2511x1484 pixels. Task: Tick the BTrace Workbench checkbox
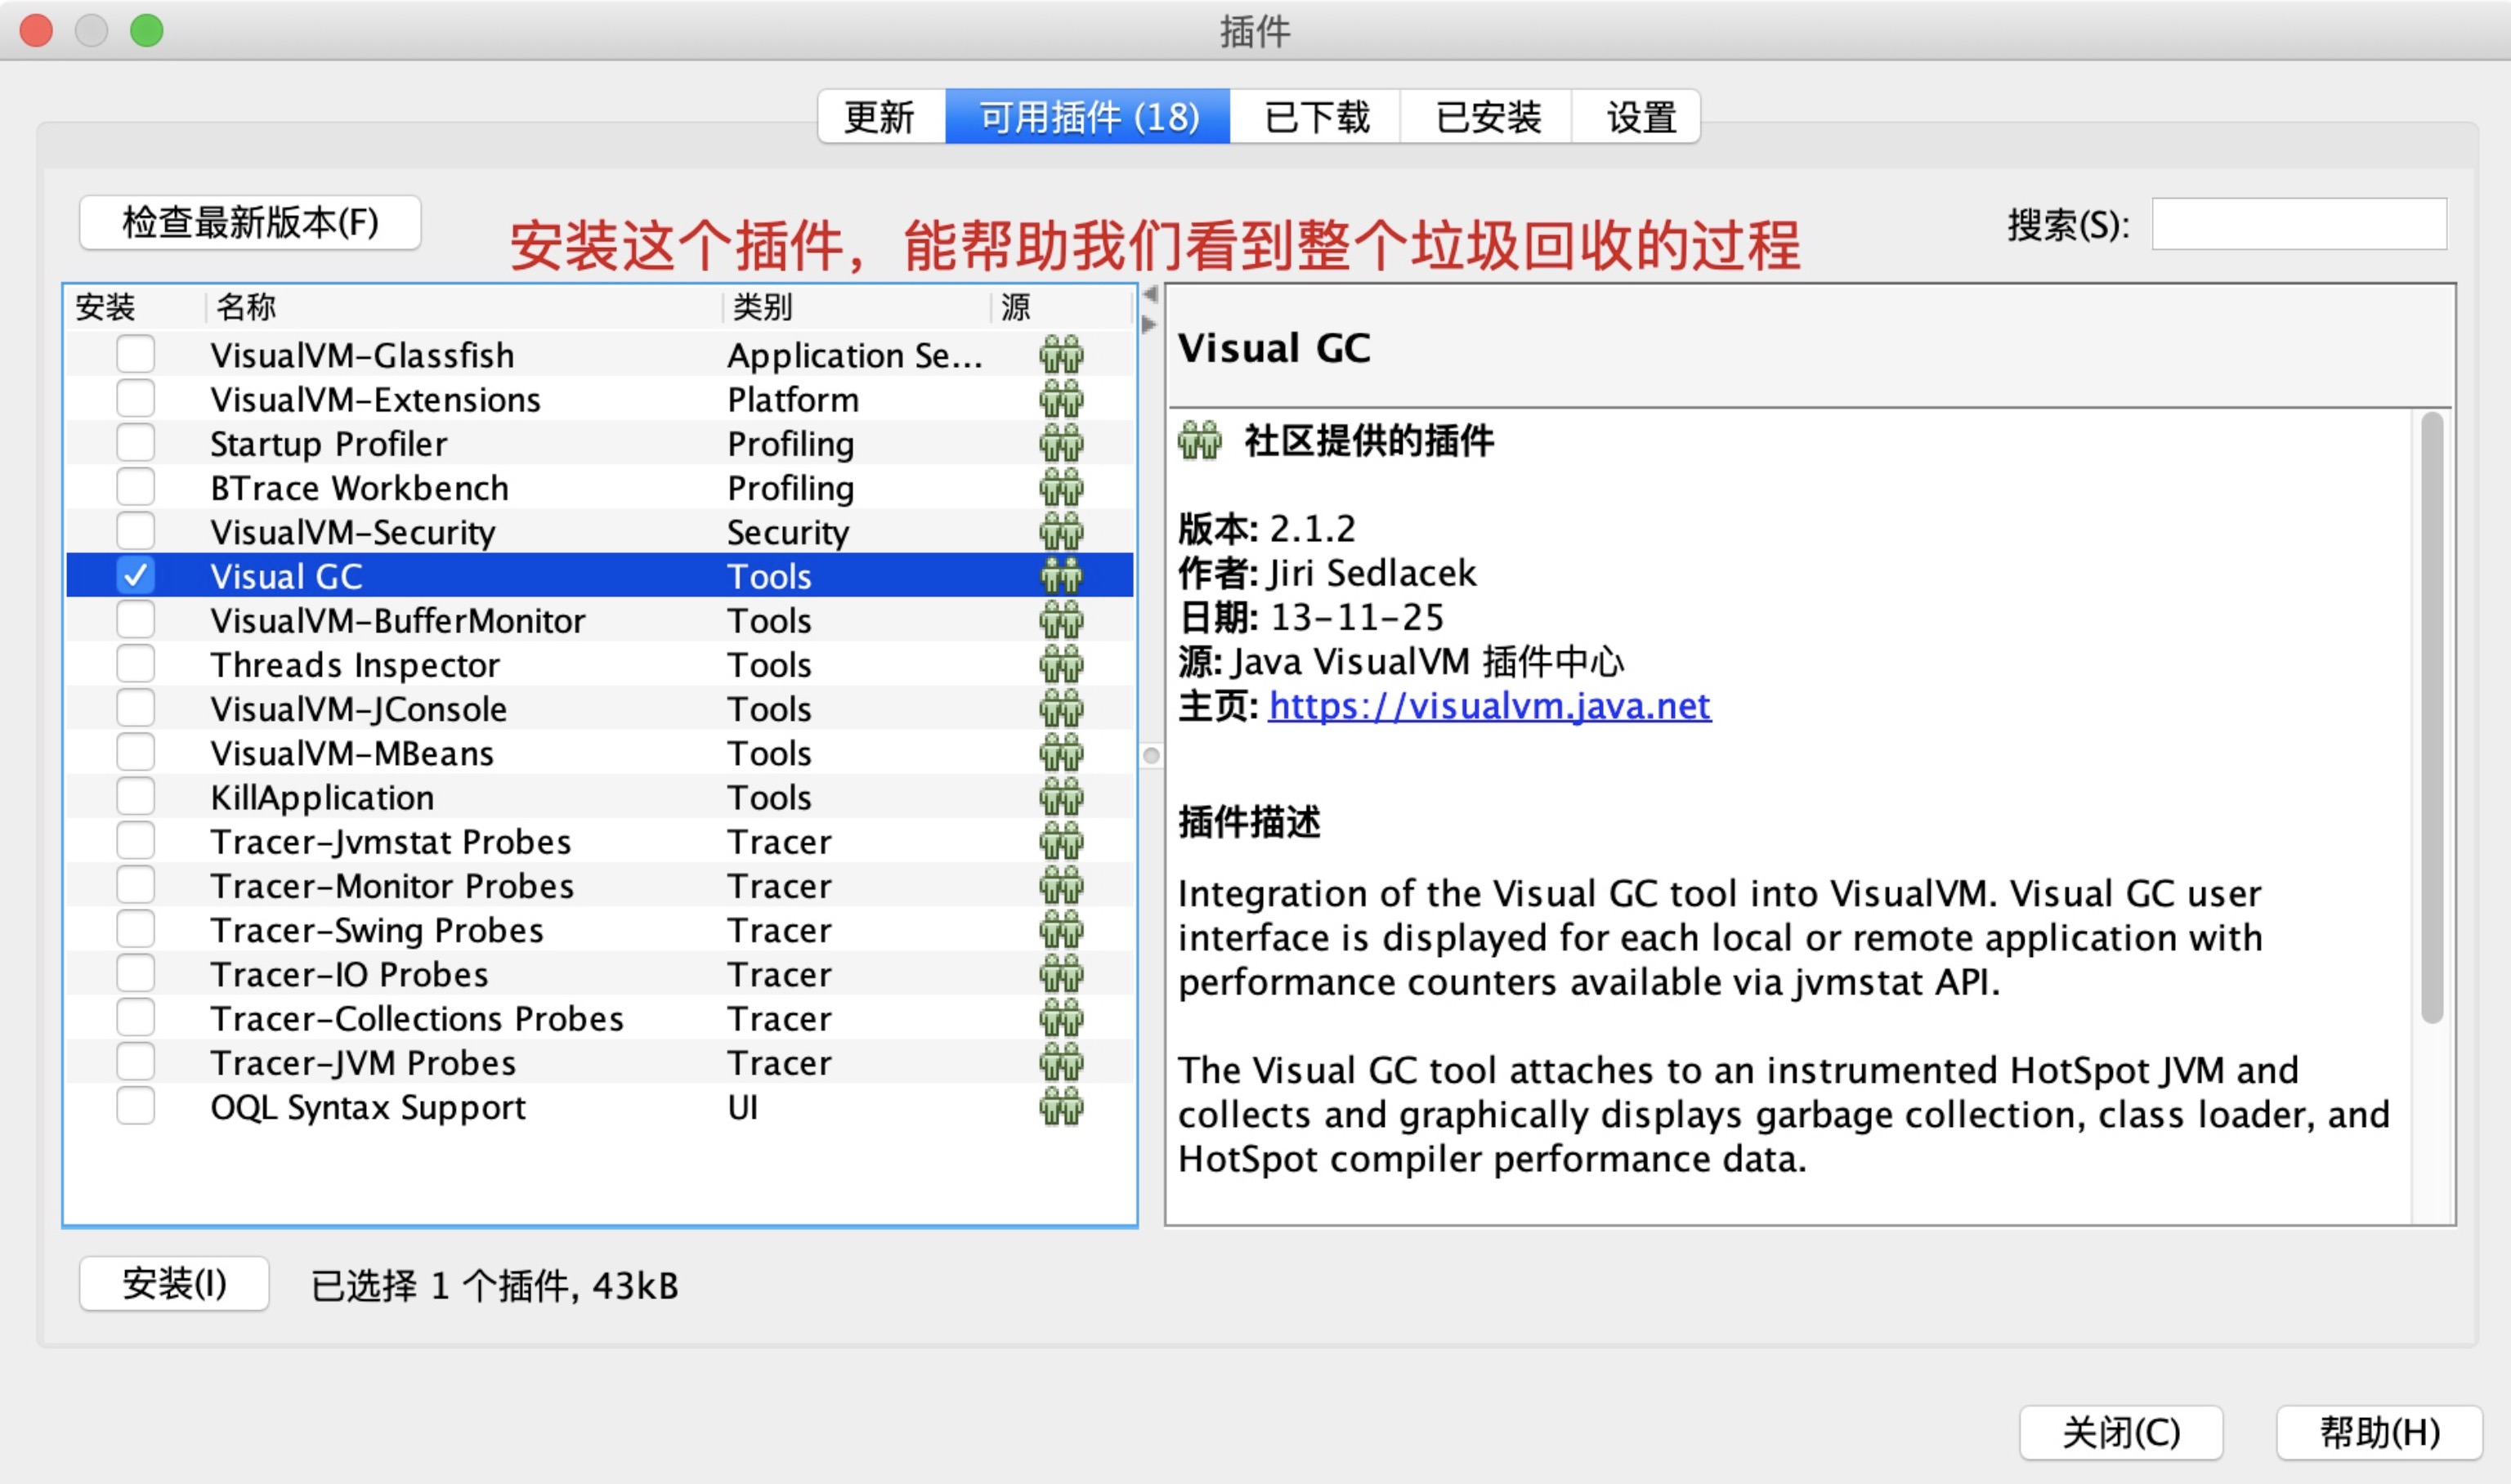[135, 486]
